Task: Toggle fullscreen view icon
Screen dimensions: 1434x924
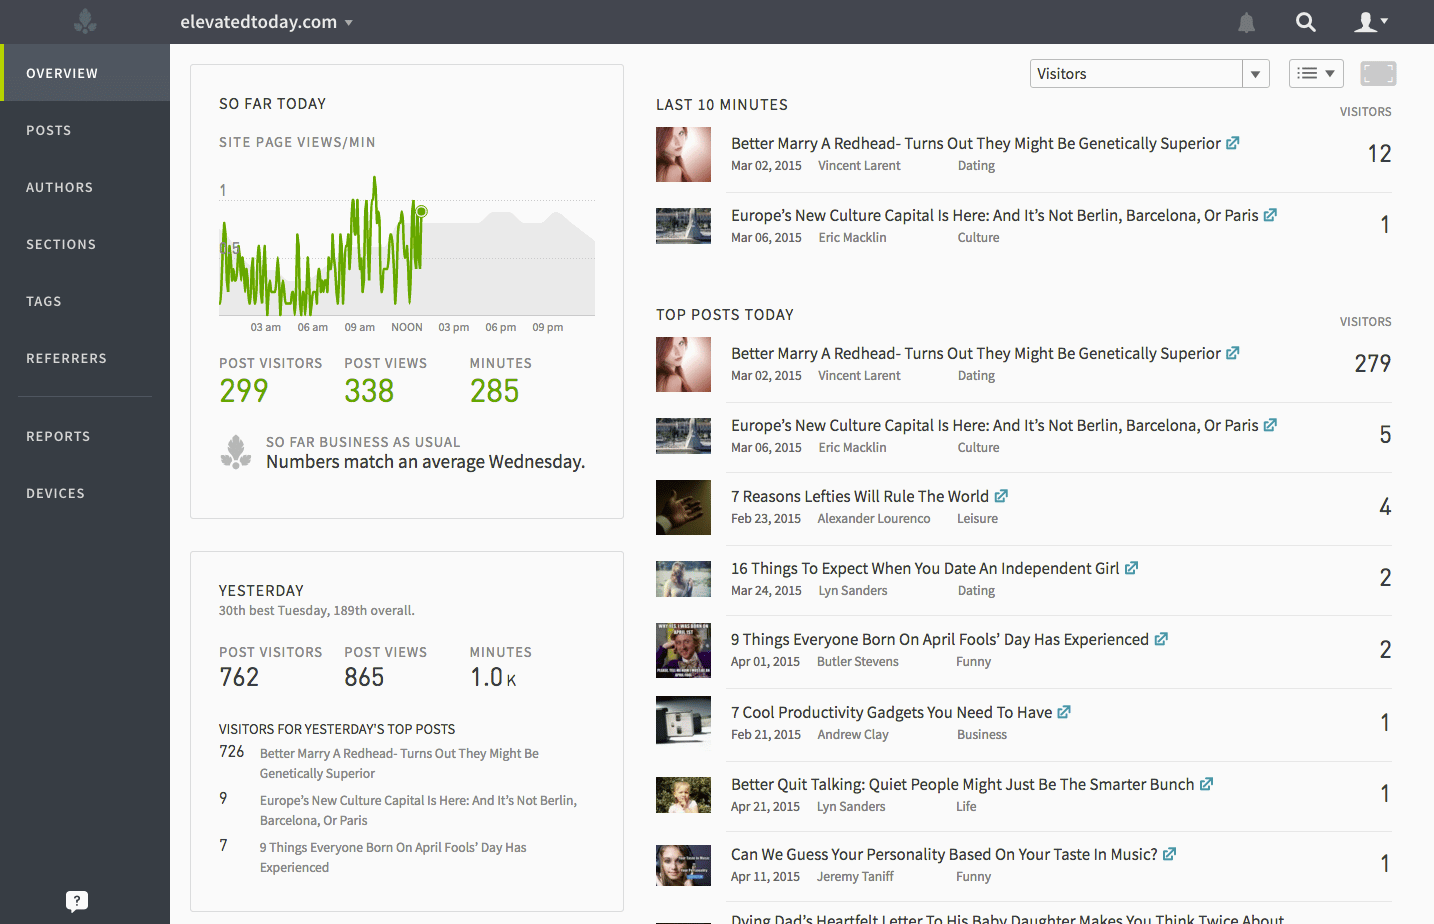Action: click(x=1378, y=73)
